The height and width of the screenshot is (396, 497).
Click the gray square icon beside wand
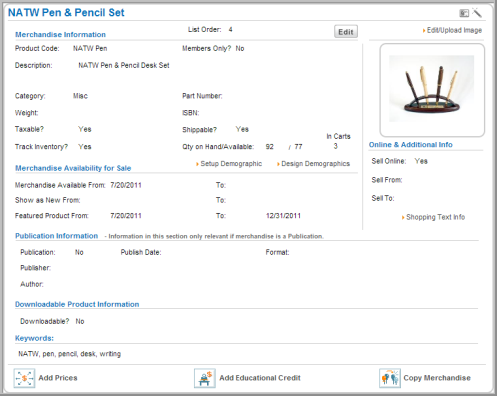(464, 13)
